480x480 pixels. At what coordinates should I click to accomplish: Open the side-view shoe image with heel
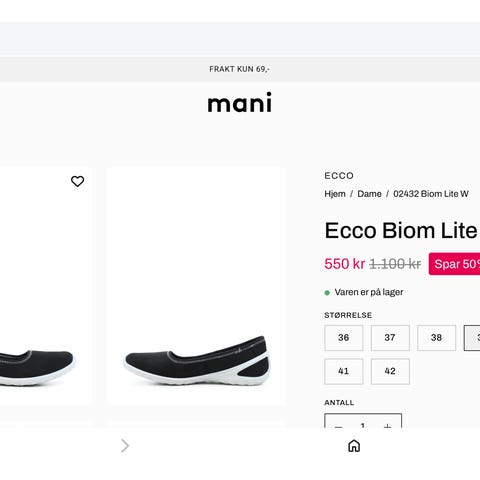coord(197,287)
